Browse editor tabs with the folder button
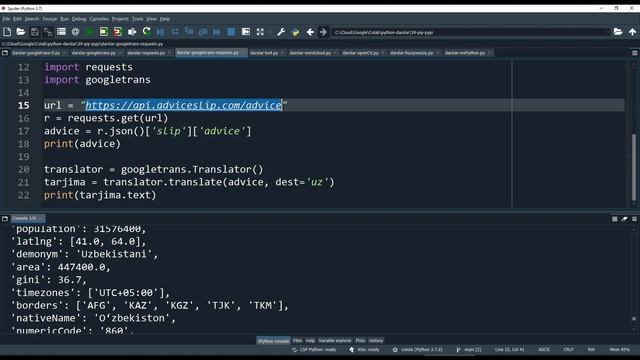 coord(5,53)
